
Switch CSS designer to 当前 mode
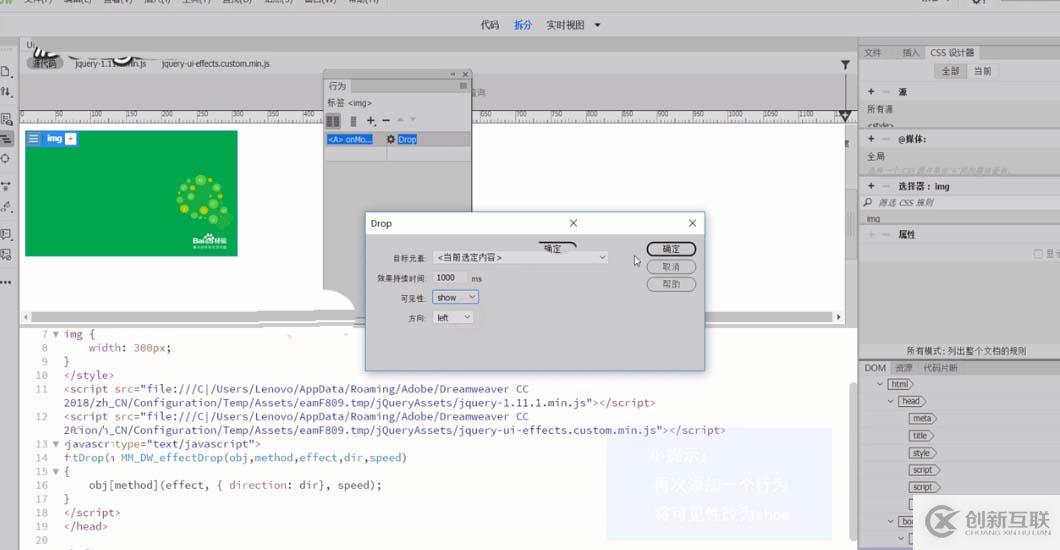coord(983,71)
